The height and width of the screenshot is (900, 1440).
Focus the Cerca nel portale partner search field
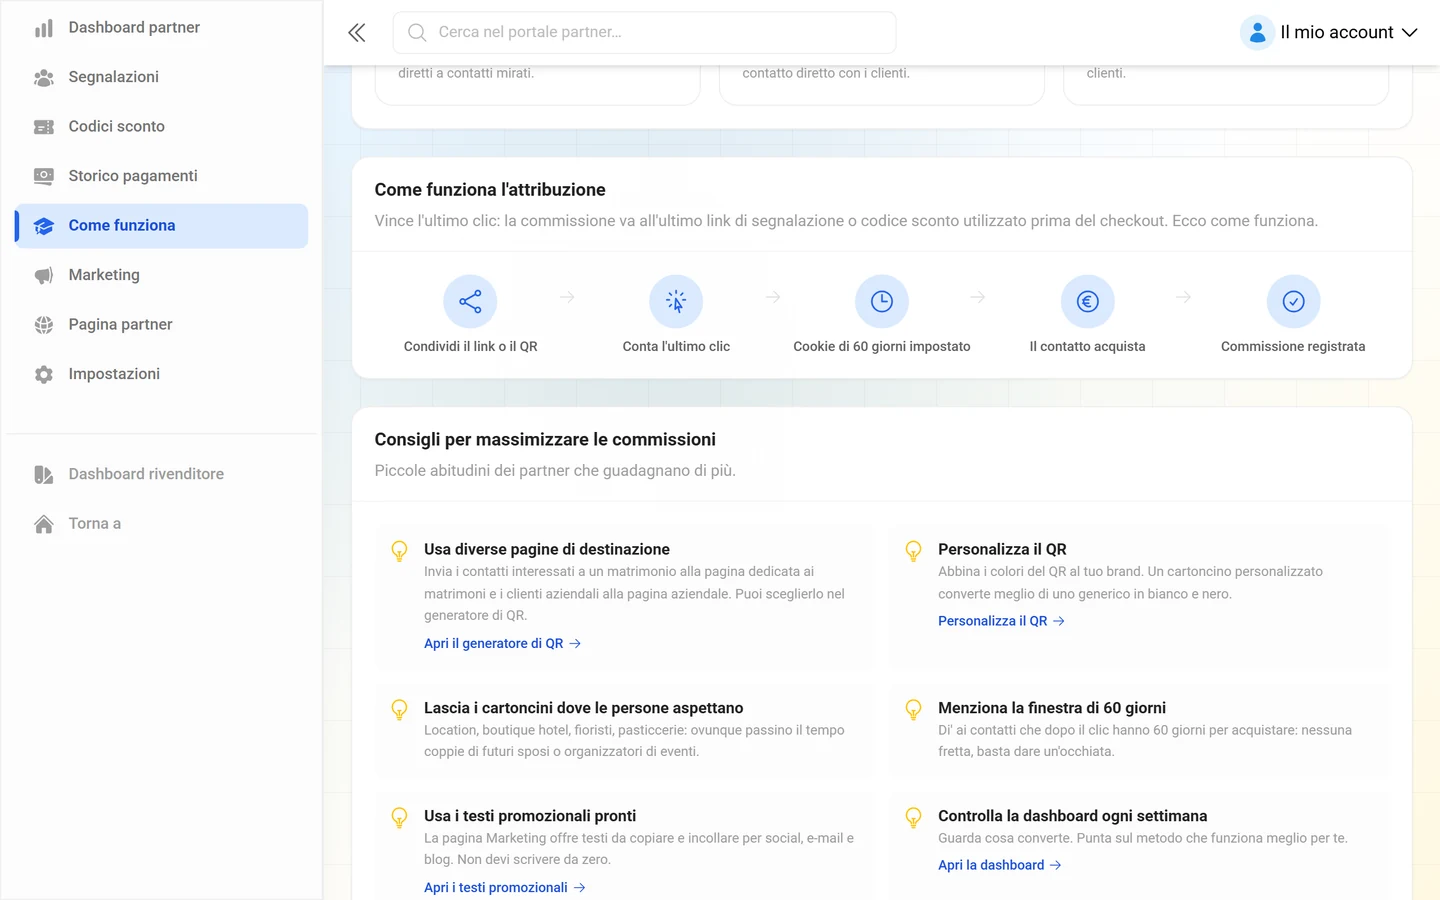(x=644, y=33)
